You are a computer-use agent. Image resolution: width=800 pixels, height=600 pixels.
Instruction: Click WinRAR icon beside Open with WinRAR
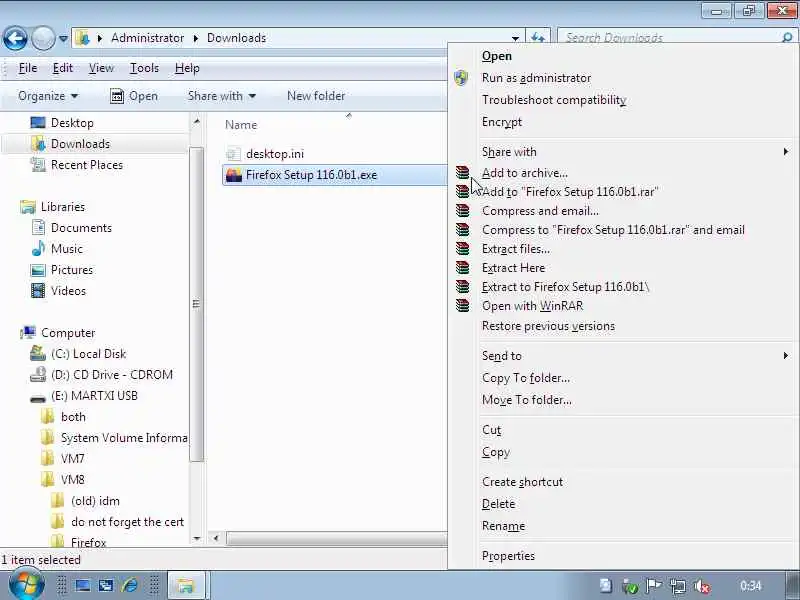click(462, 306)
